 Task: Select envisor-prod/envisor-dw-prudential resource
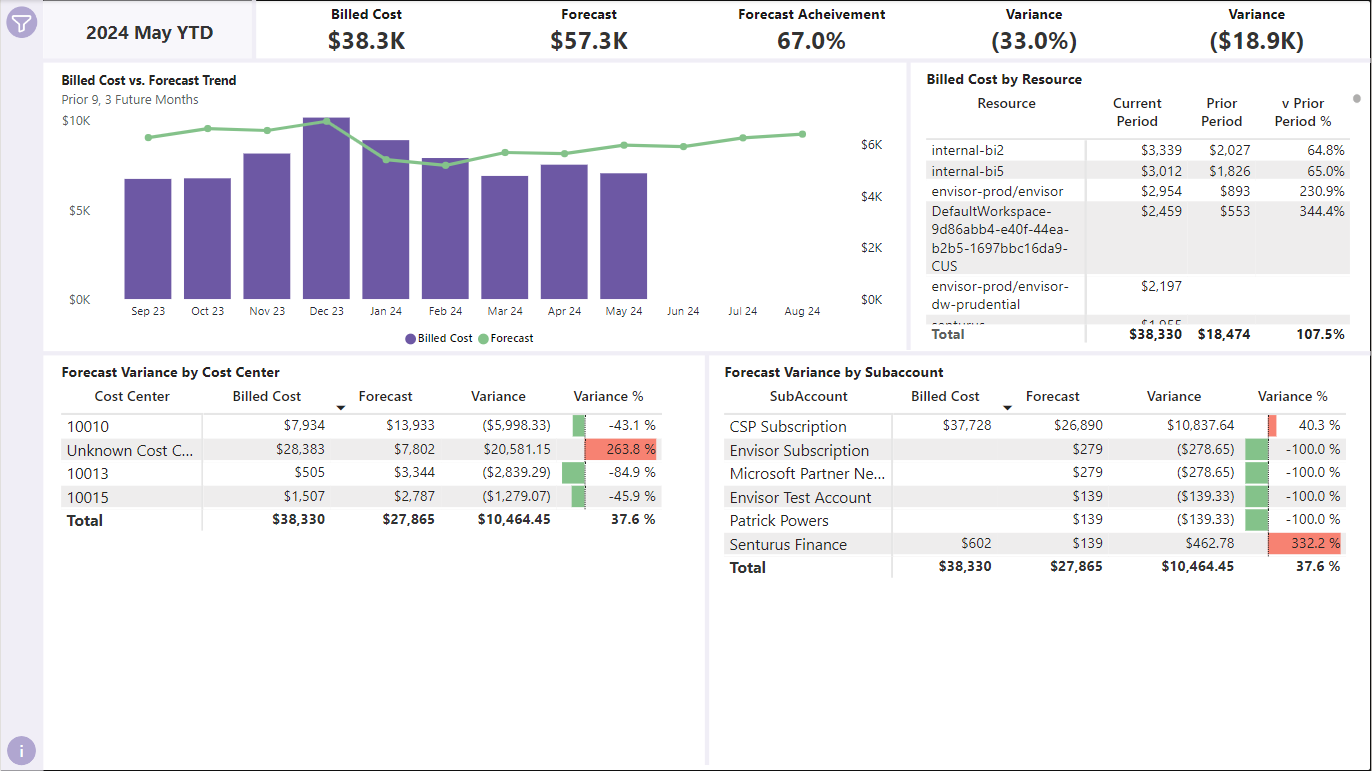(1136, 295)
